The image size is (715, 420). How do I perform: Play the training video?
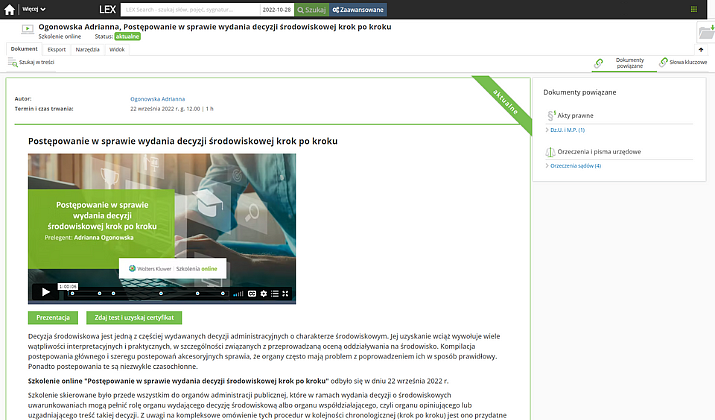[x=45, y=293]
